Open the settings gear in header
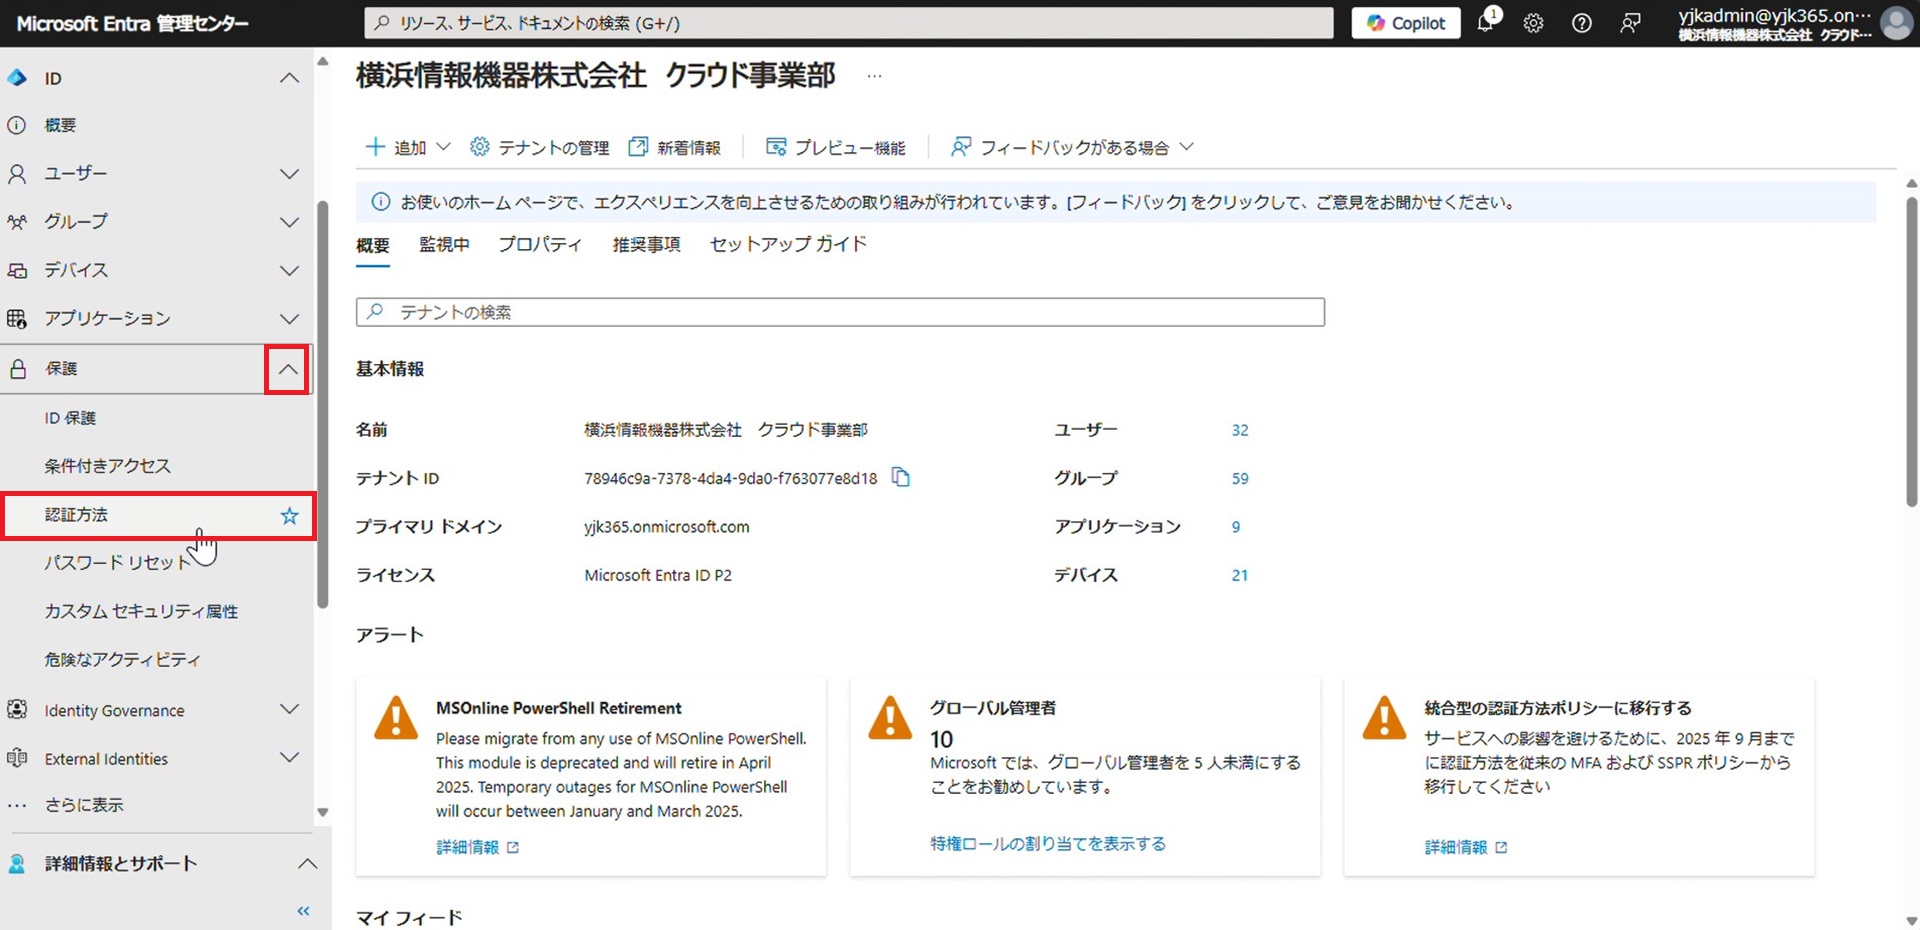Screen dimensions: 1920x930 tap(1533, 23)
